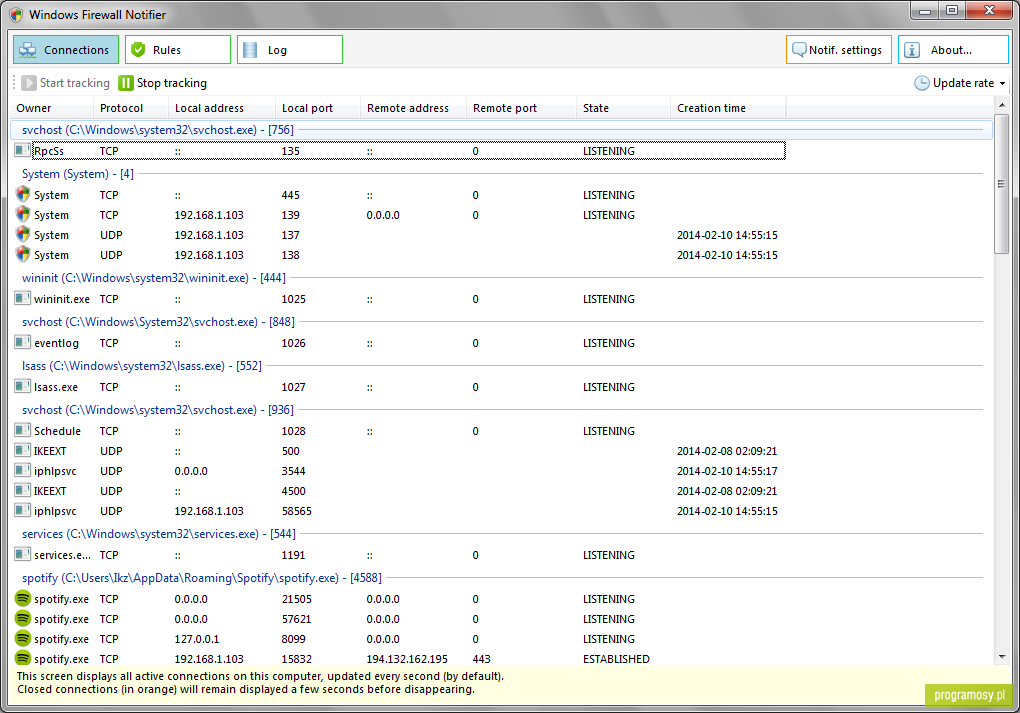Viewport: 1020px width, 713px height.
Task: Sort by Owner column header
Action: click(52, 108)
